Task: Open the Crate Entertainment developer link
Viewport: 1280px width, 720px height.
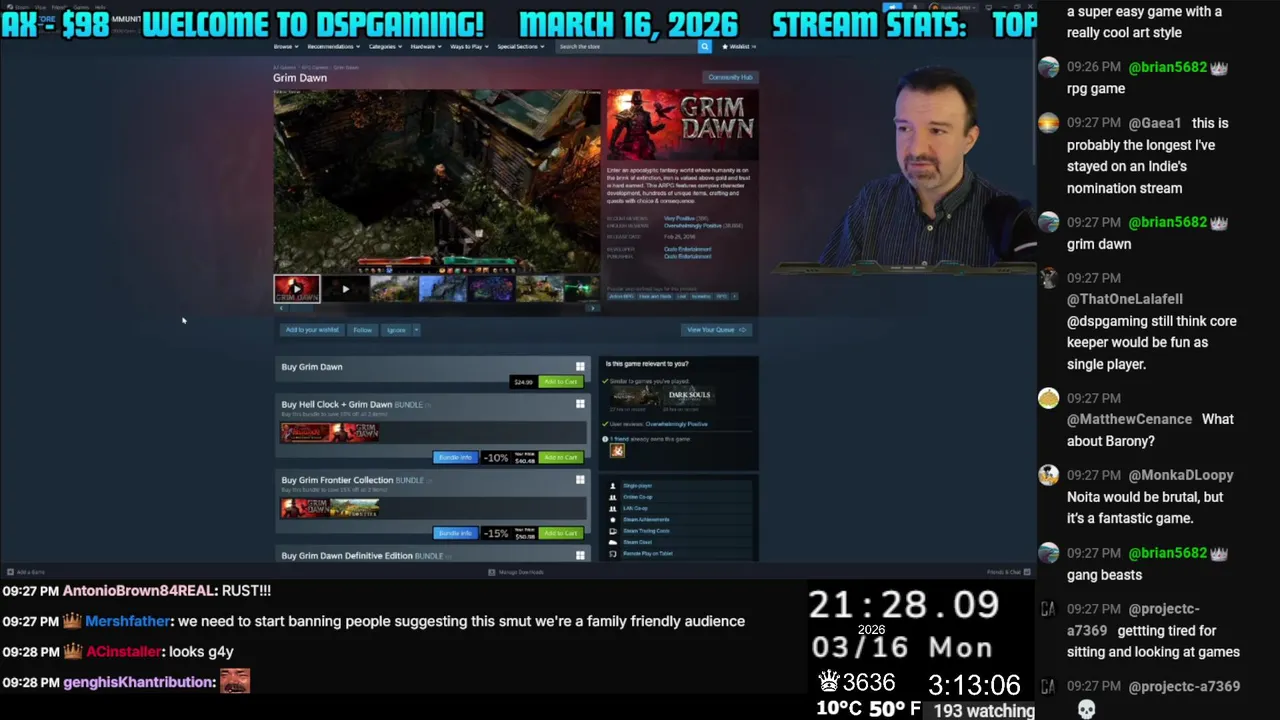Action: (x=688, y=249)
